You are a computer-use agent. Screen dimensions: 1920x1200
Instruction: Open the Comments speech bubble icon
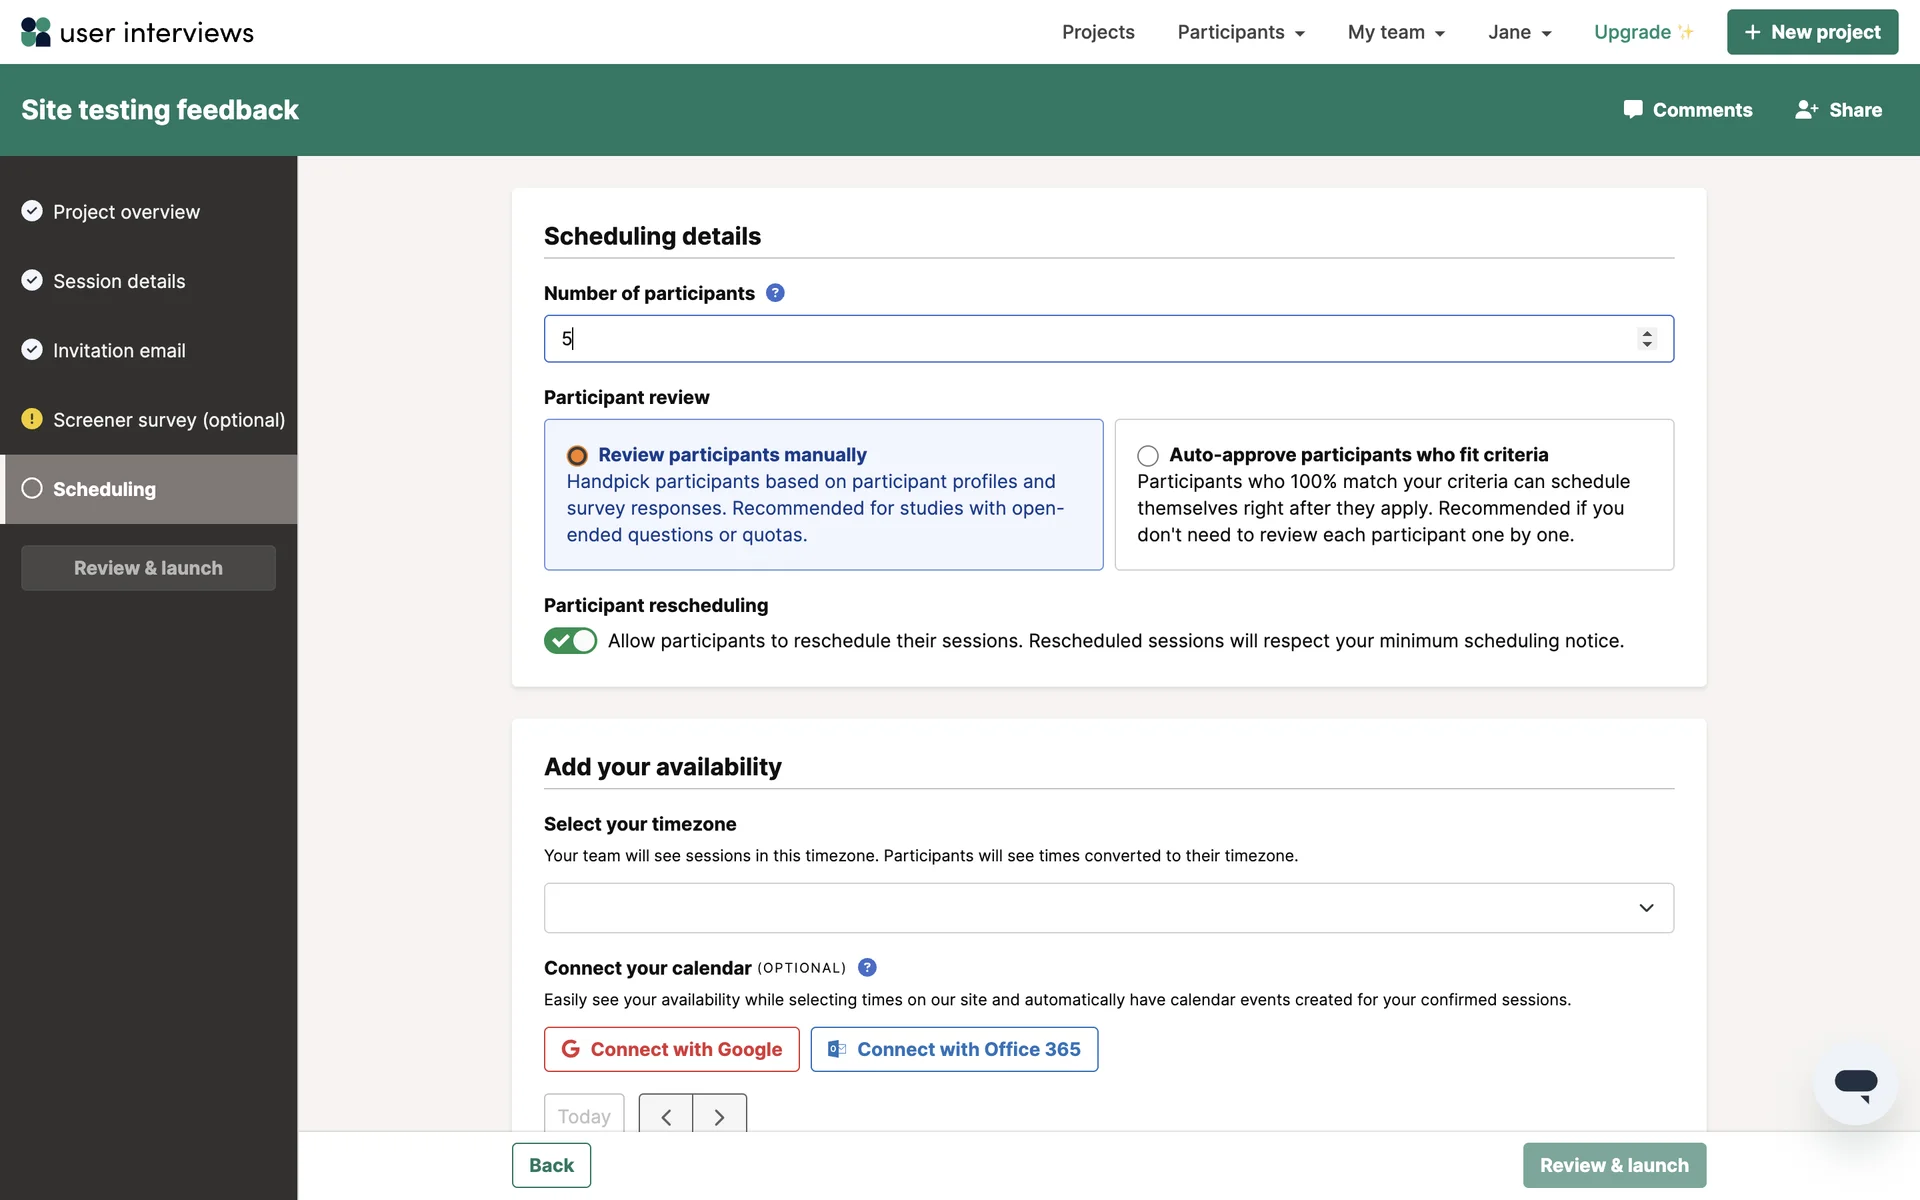(x=1633, y=109)
